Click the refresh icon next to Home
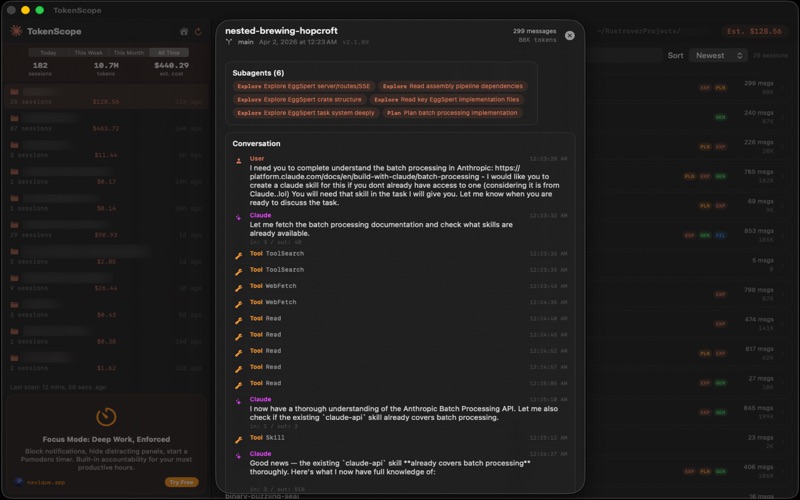 198,32
